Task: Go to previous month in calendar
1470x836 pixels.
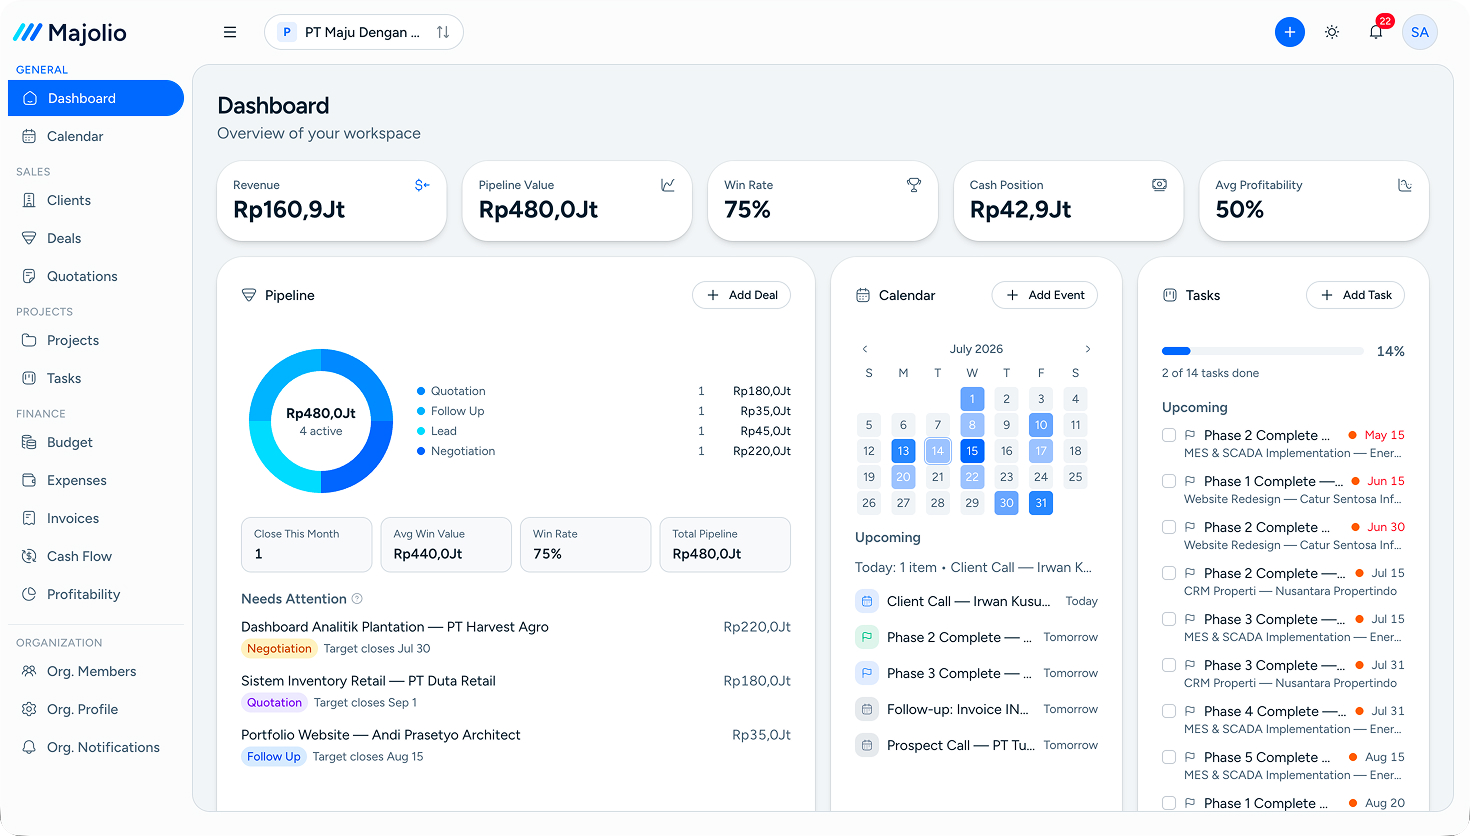Action: (x=865, y=349)
